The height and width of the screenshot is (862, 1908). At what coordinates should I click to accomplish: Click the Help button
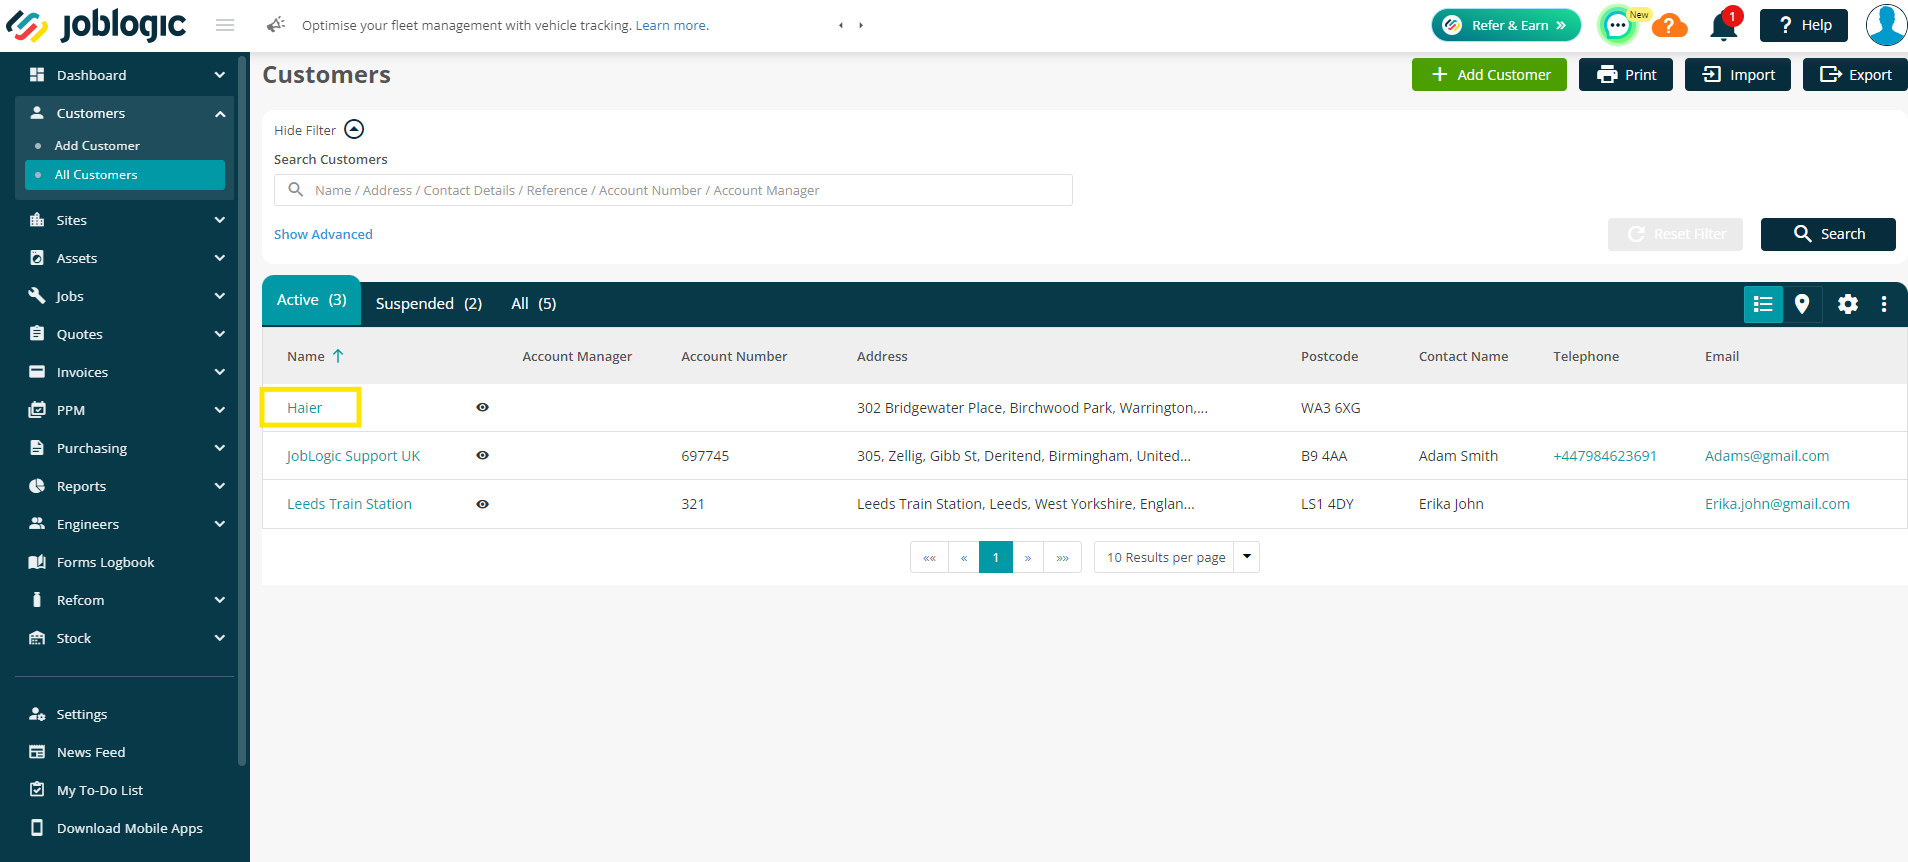click(1804, 25)
